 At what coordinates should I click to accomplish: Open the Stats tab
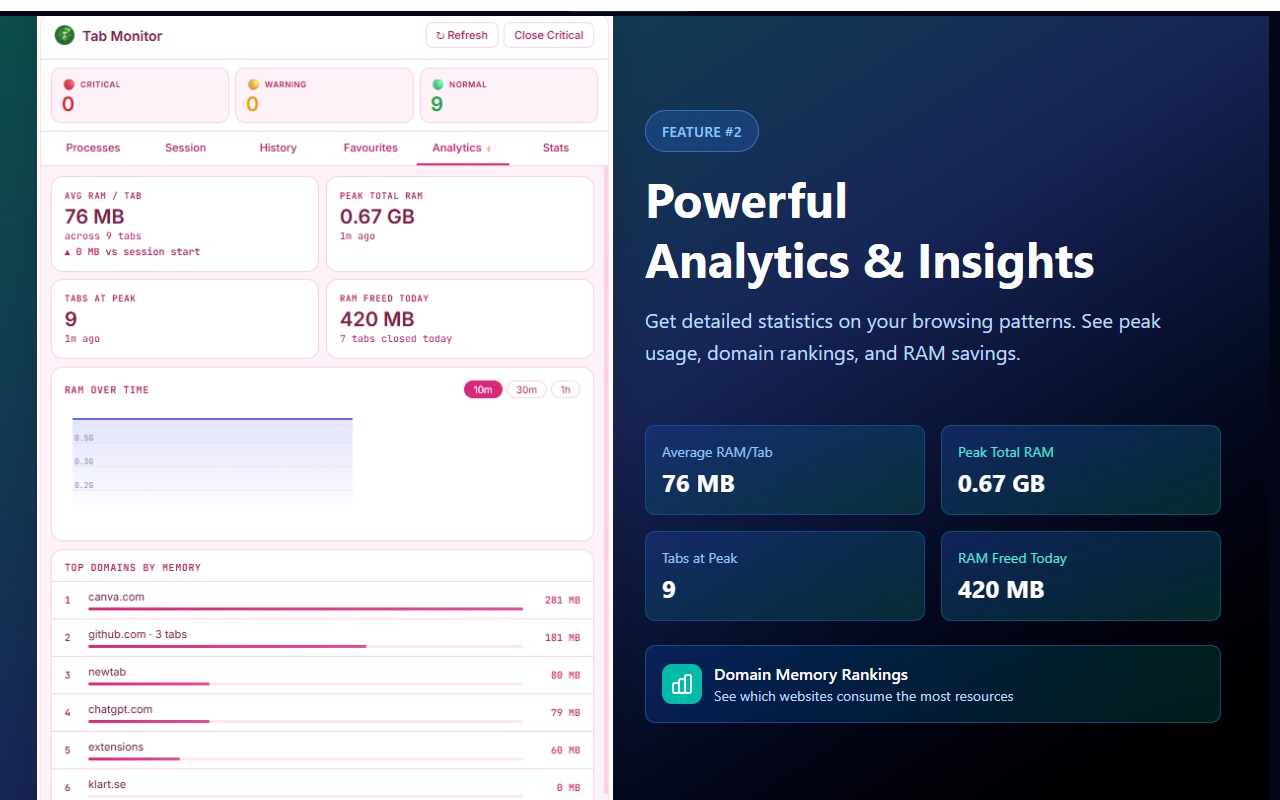coord(556,148)
